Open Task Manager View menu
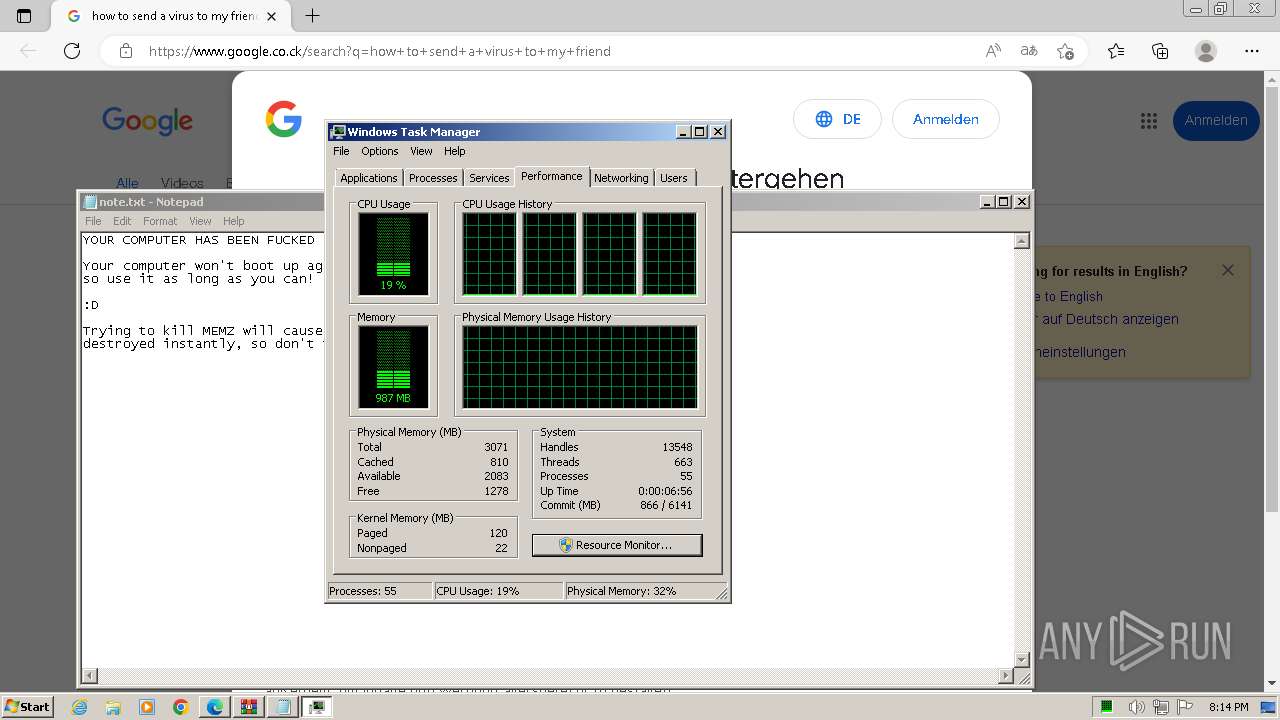 (x=421, y=151)
